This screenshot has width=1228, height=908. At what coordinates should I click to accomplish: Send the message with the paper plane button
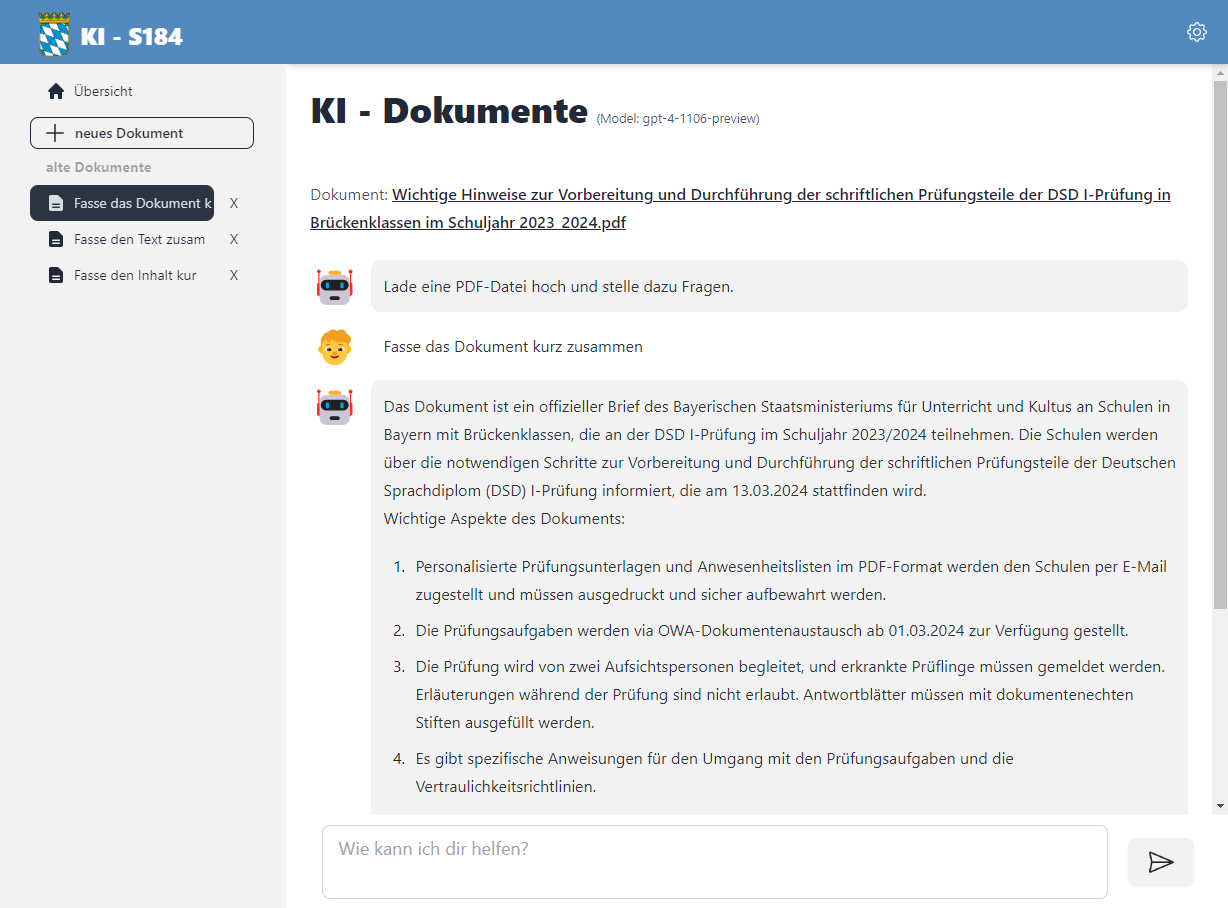[1160, 862]
